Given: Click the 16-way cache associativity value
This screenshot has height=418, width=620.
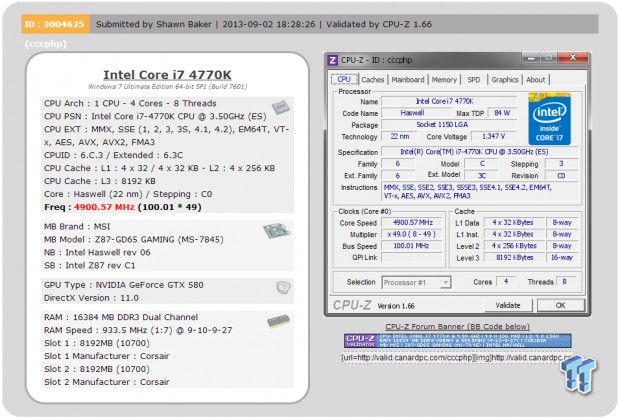Looking at the screenshot, I should pyautogui.click(x=561, y=257).
